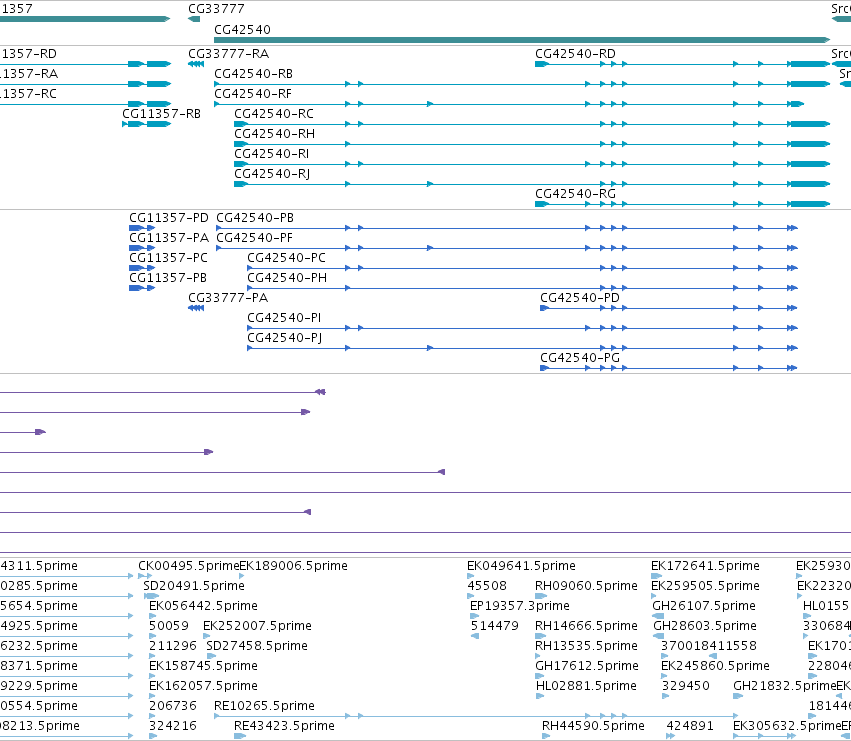851x741 pixels.
Task: Select EST EK056442.5prime label
Action: pyautogui.click(x=203, y=606)
